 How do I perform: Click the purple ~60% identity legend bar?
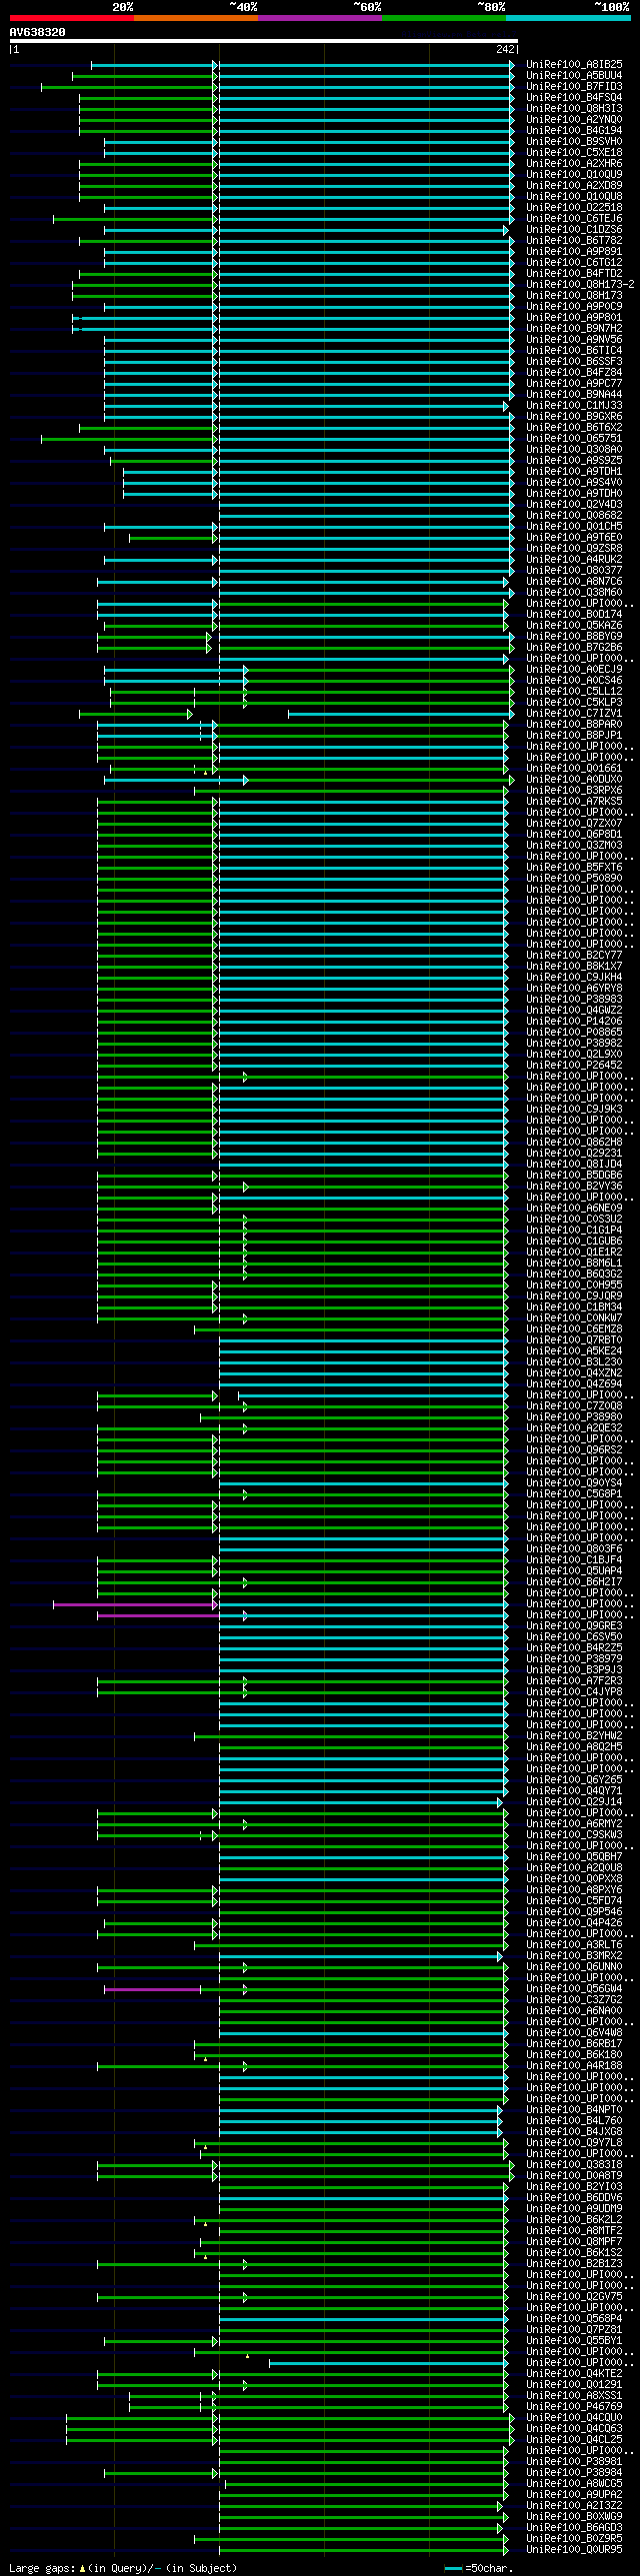tap(319, 18)
